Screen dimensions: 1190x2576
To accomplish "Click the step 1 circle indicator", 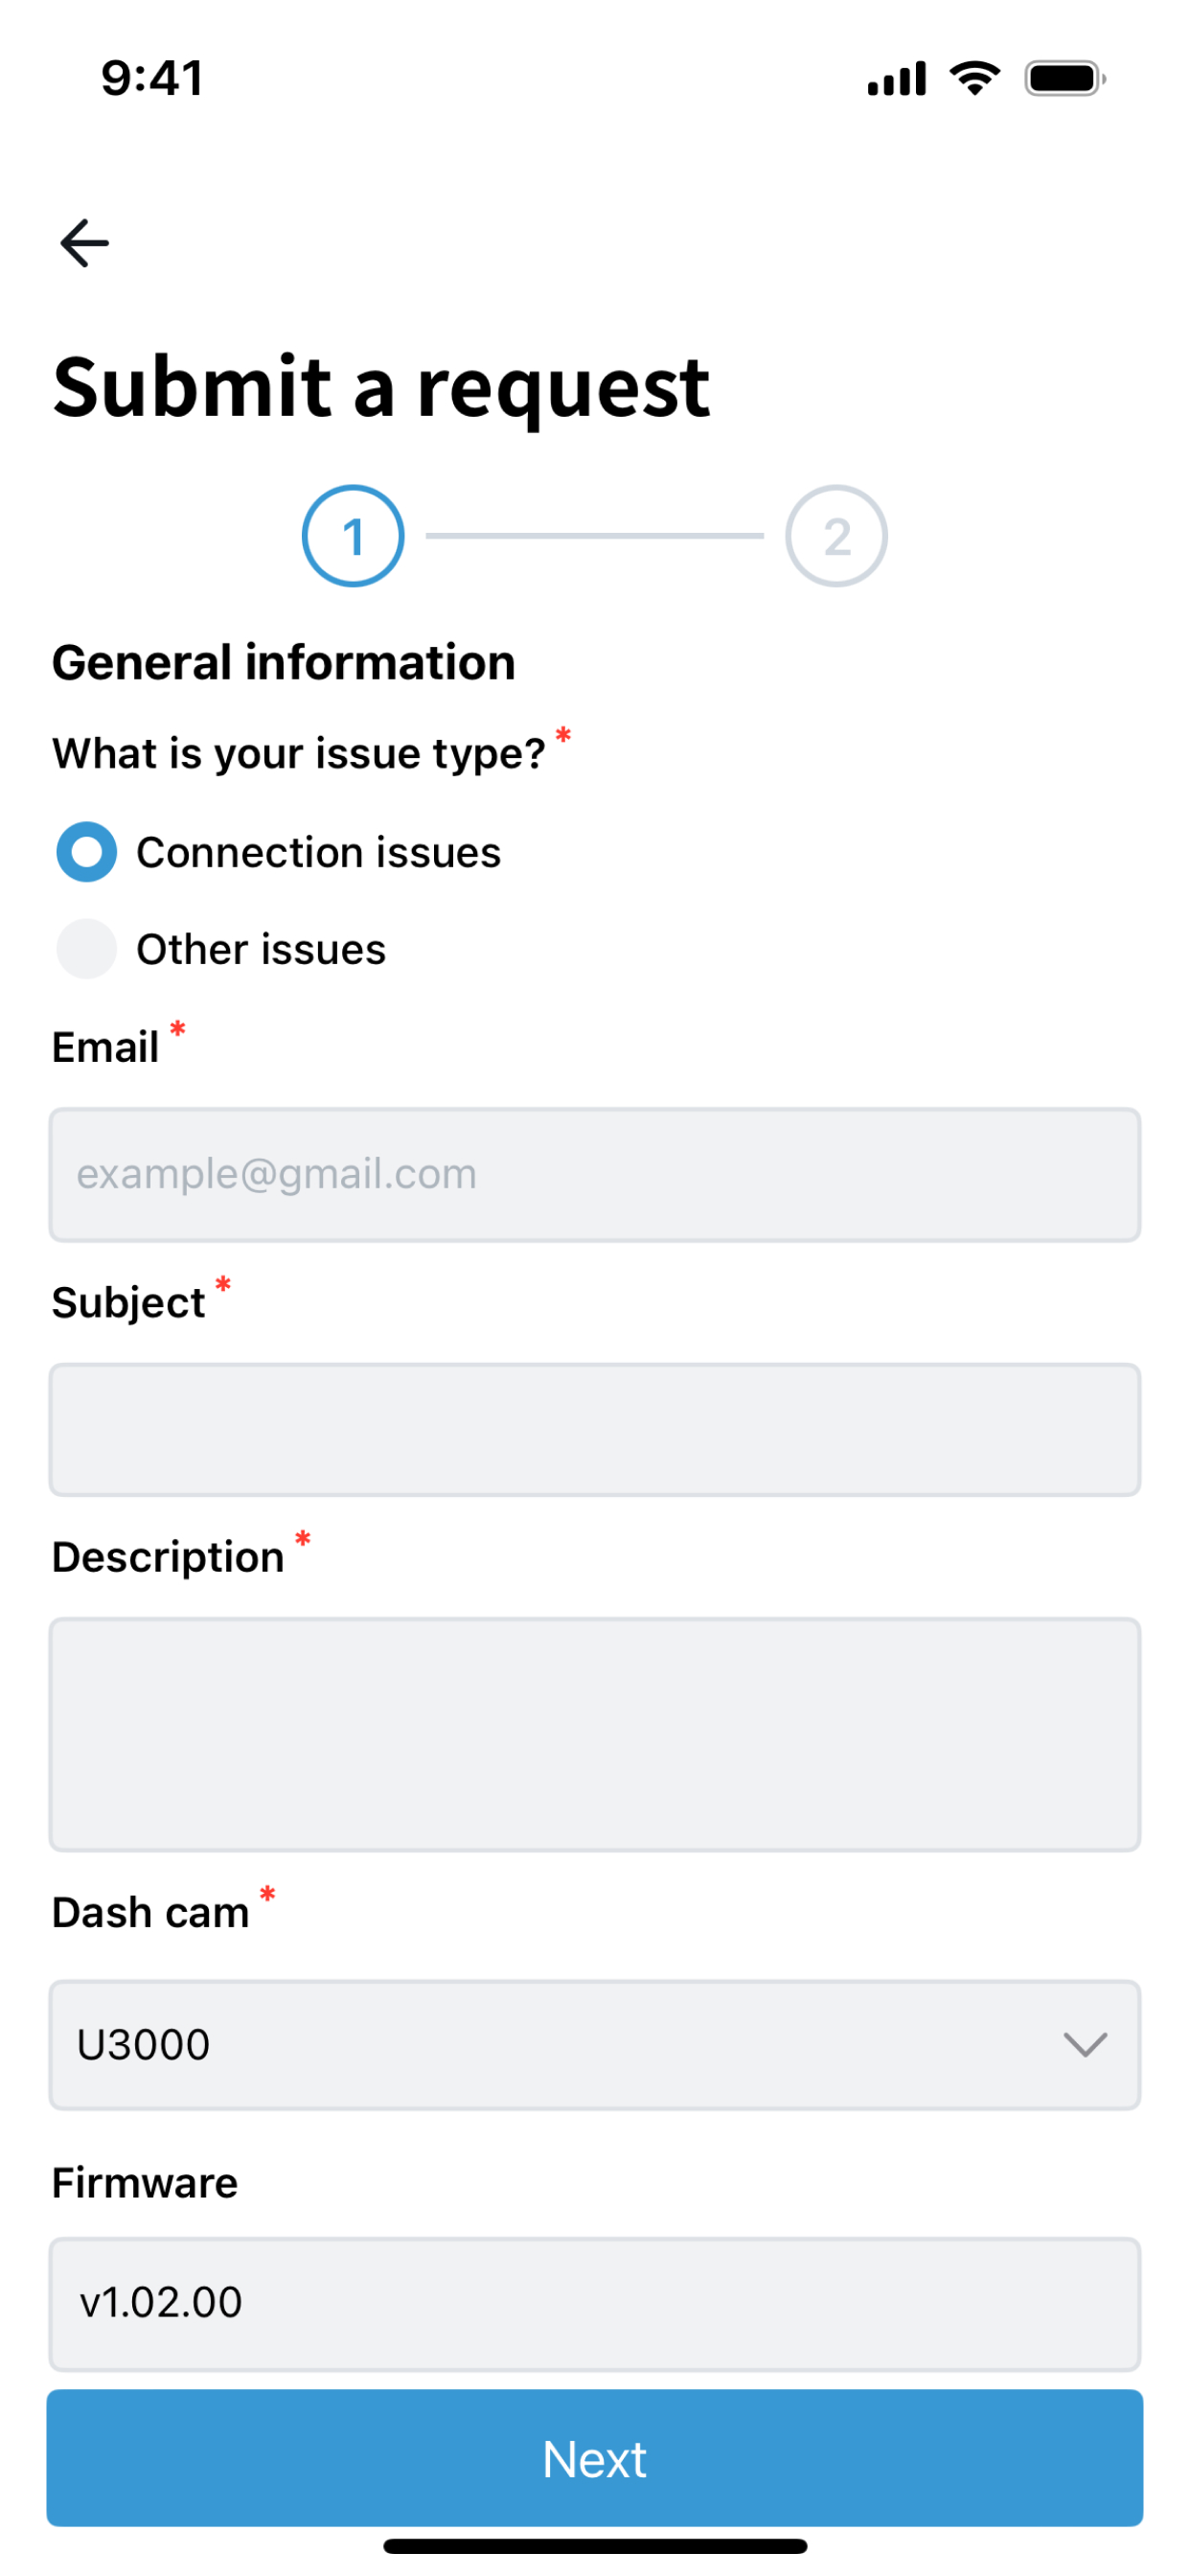I will [353, 536].
